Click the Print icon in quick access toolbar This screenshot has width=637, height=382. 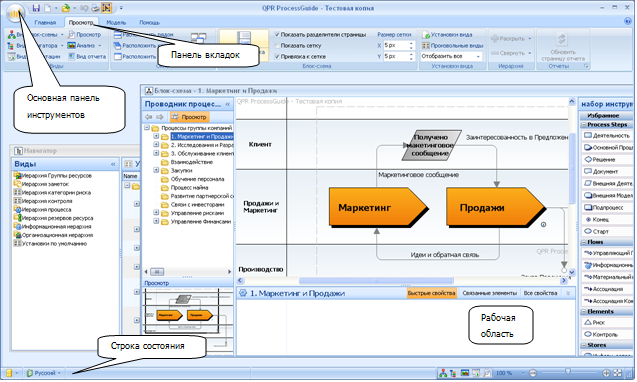click(95, 8)
